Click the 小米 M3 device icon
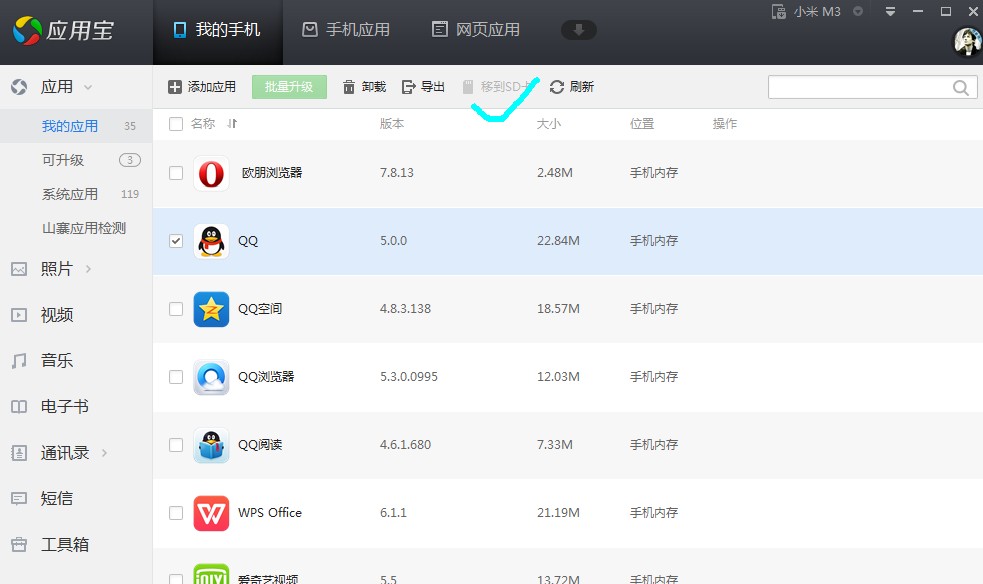Screen dimensions: 983x584 (x=779, y=11)
